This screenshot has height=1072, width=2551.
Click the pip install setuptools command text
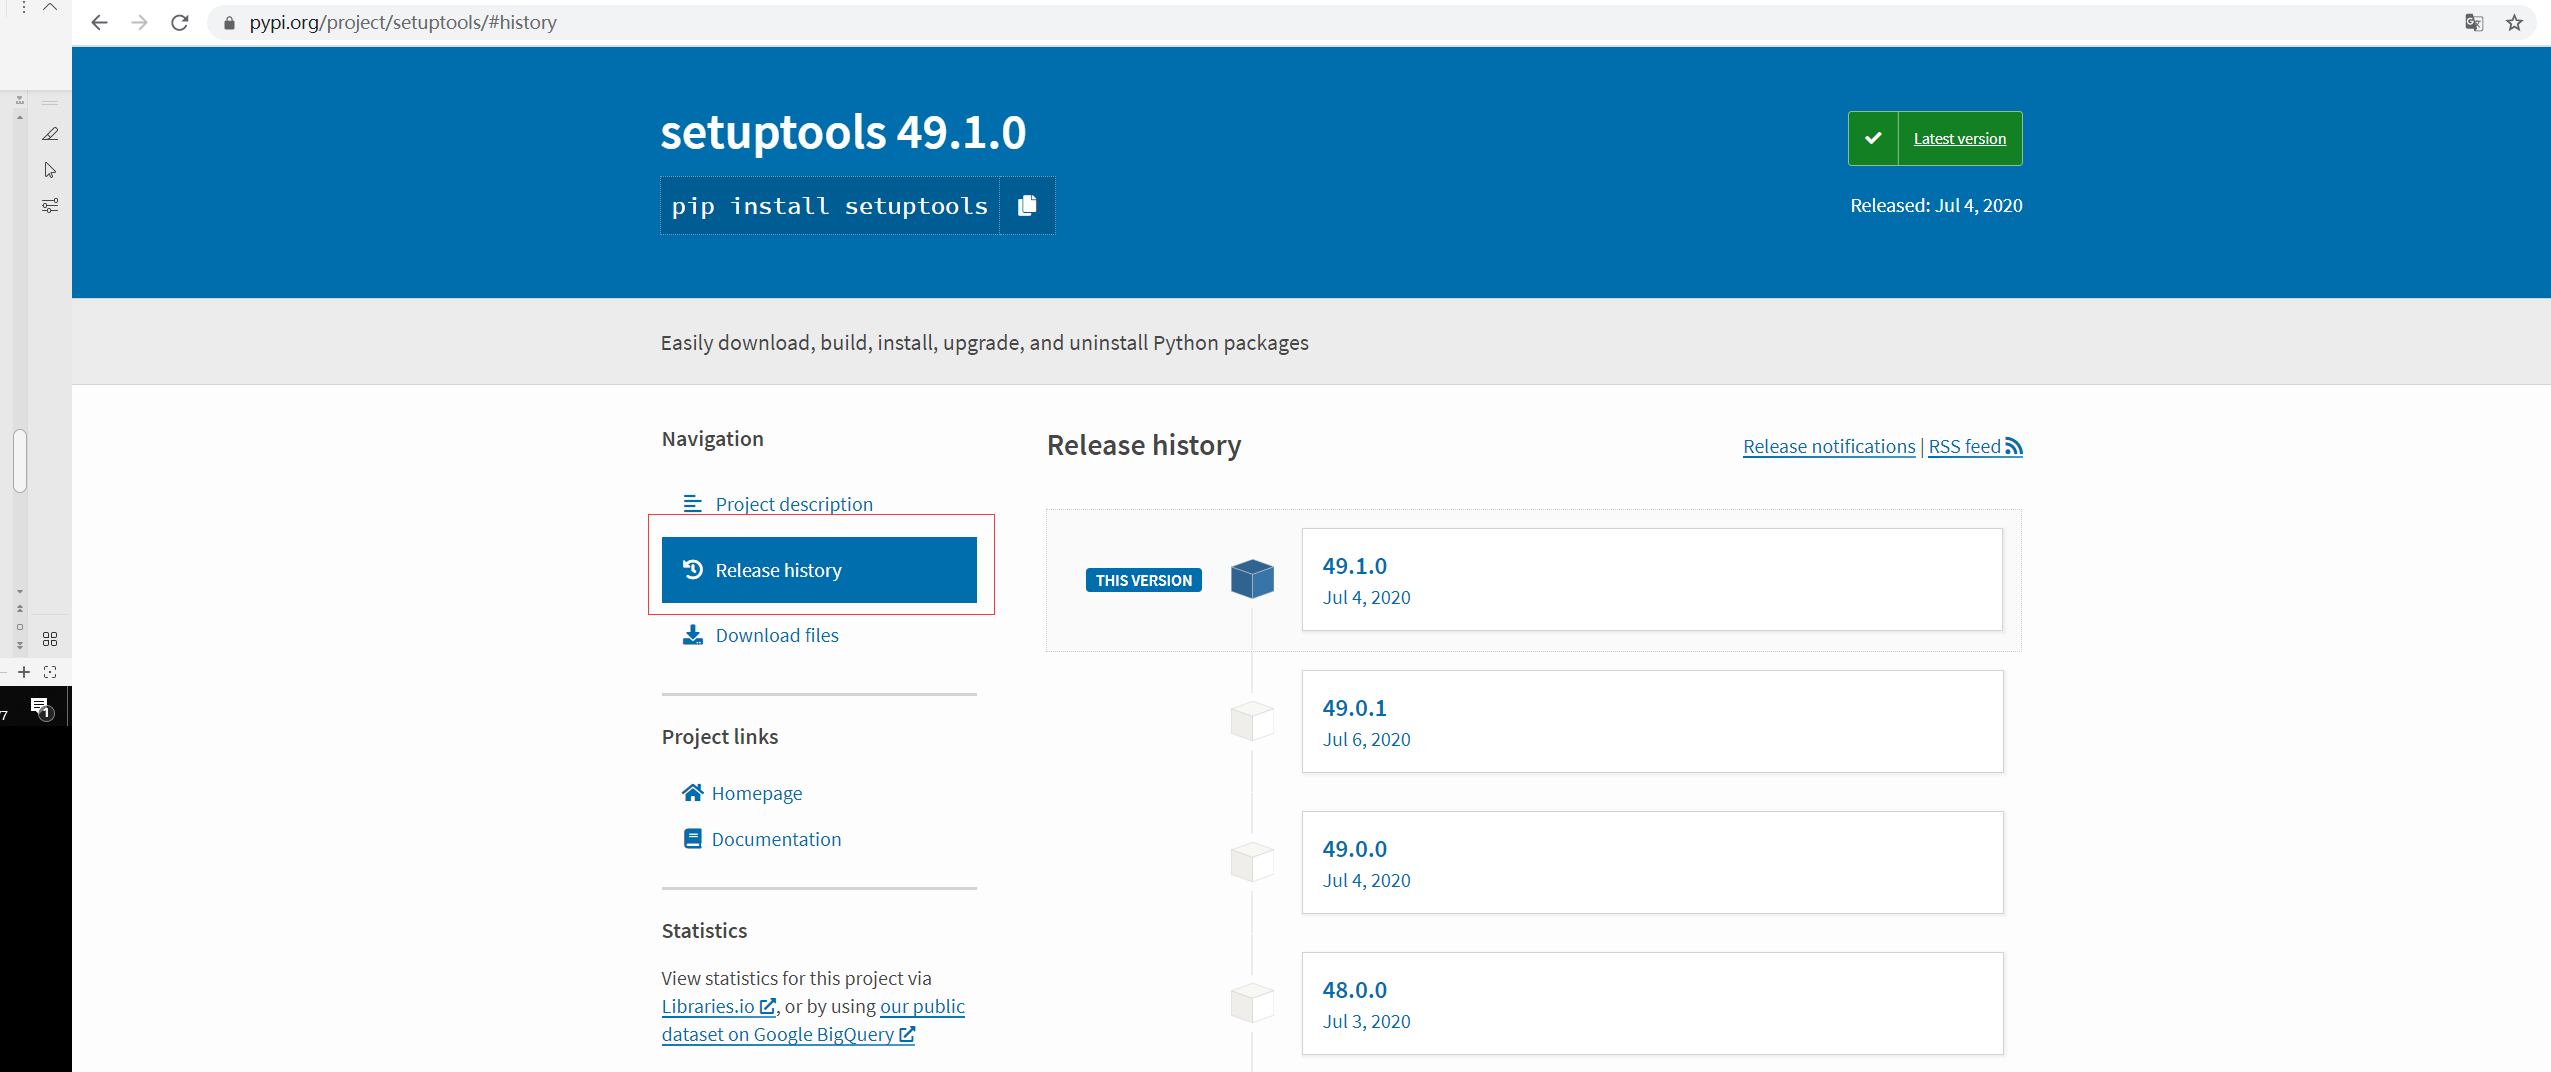point(830,206)
